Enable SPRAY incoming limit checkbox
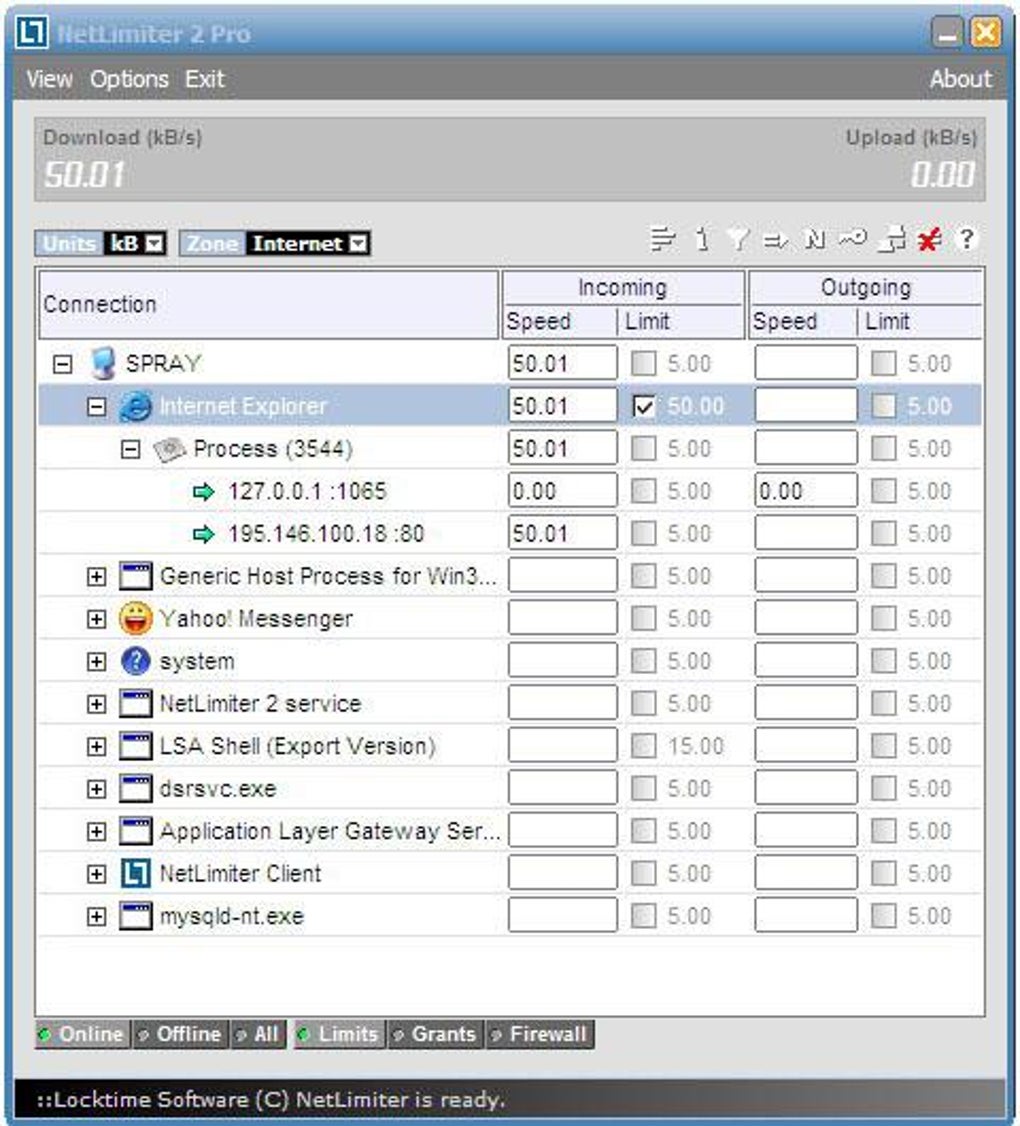This screenshot has width=1020, height=1126. tap(644, 363)
